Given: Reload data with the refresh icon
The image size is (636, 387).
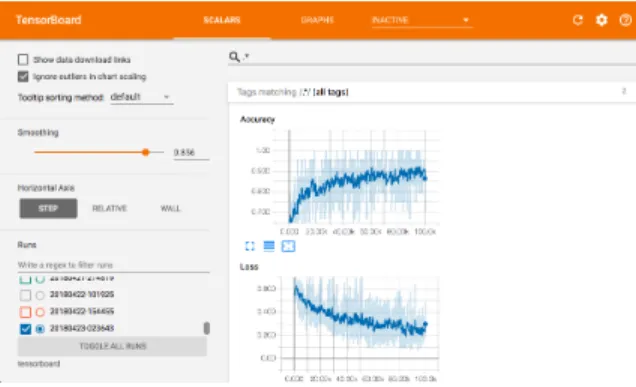Looking at the screenshot, I should [578, 20].
